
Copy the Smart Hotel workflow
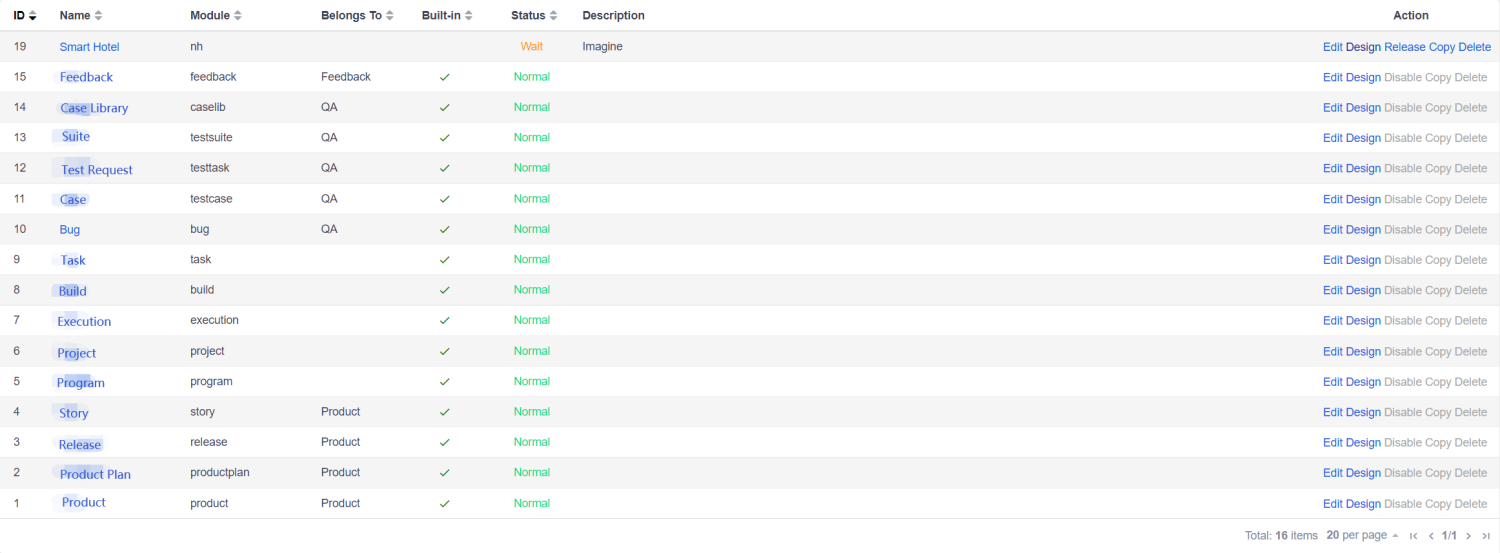coord(1441,47)
